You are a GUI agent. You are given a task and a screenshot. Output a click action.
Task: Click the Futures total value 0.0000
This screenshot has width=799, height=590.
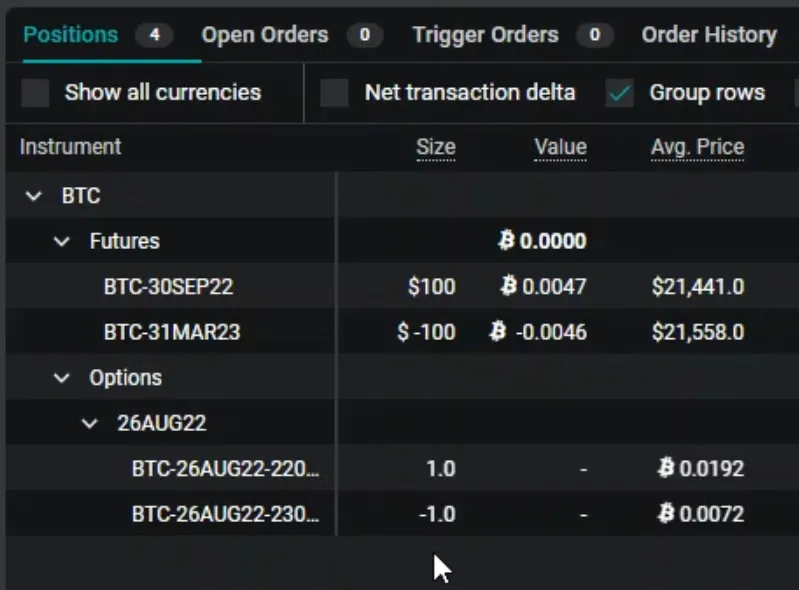[x=542, y=241]
